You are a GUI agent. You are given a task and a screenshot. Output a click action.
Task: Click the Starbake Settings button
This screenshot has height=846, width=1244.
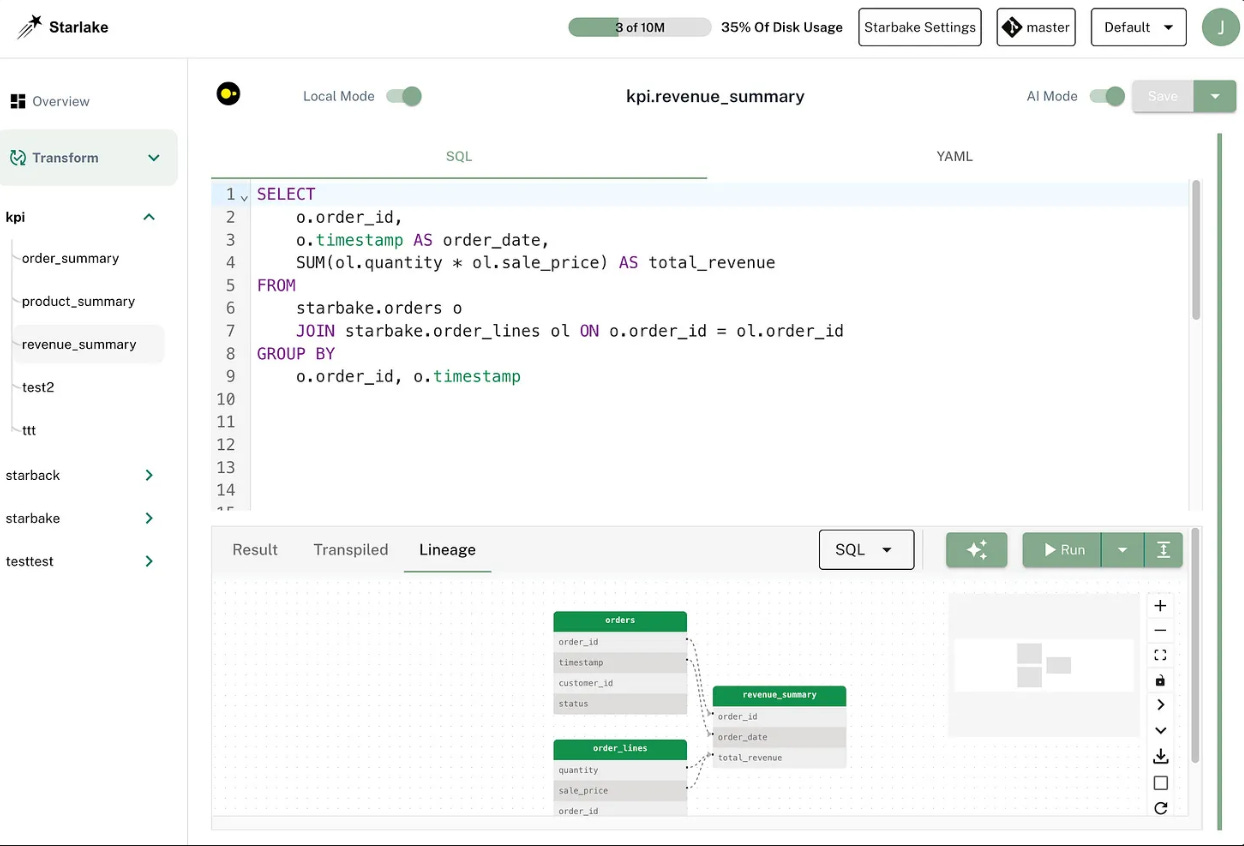(x=920, y=27)
